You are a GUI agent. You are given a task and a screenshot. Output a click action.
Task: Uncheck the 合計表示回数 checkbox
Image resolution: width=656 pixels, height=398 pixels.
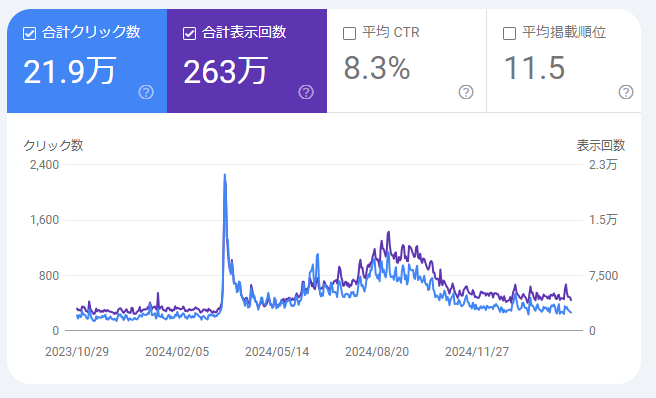pos(190,33)
